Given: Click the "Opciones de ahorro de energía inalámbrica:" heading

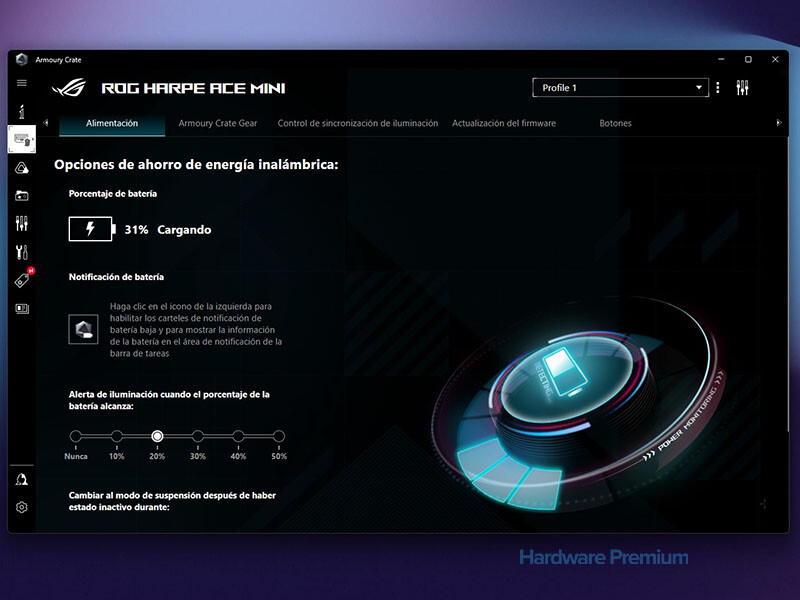Looking at the screenshot, I should click(x=196, y=165).
